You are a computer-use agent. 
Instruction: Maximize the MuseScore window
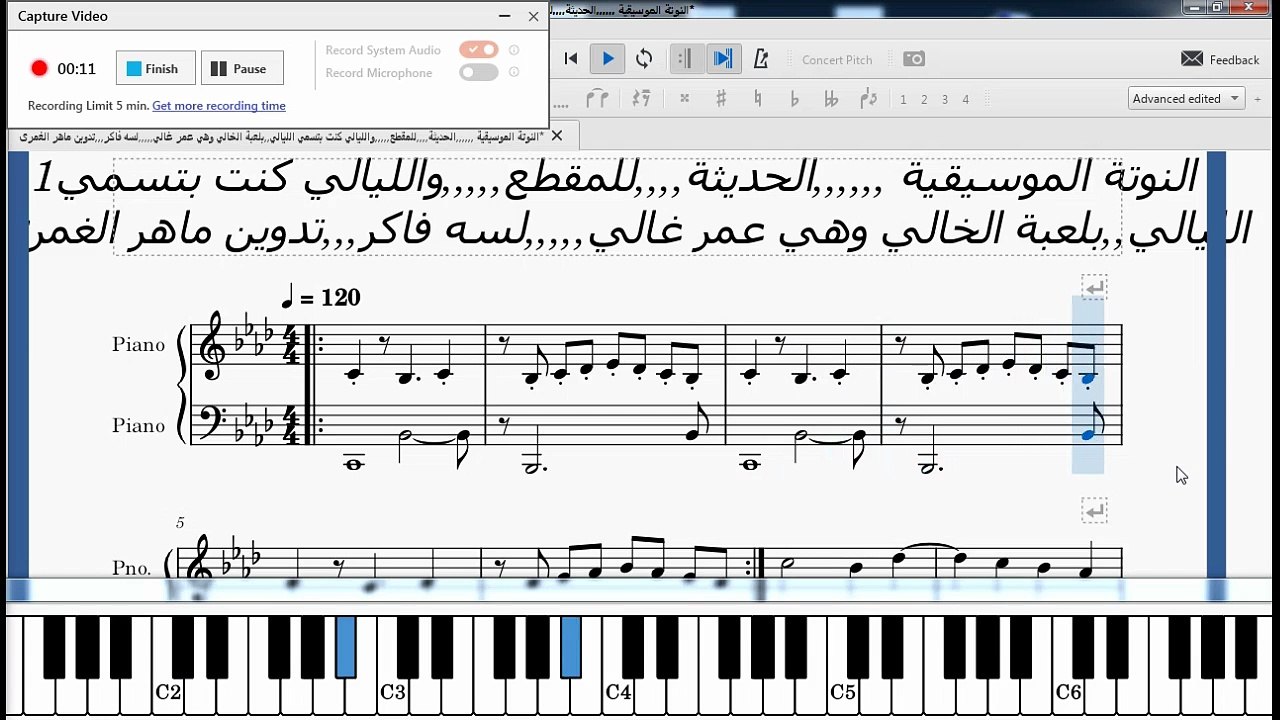1217,7
